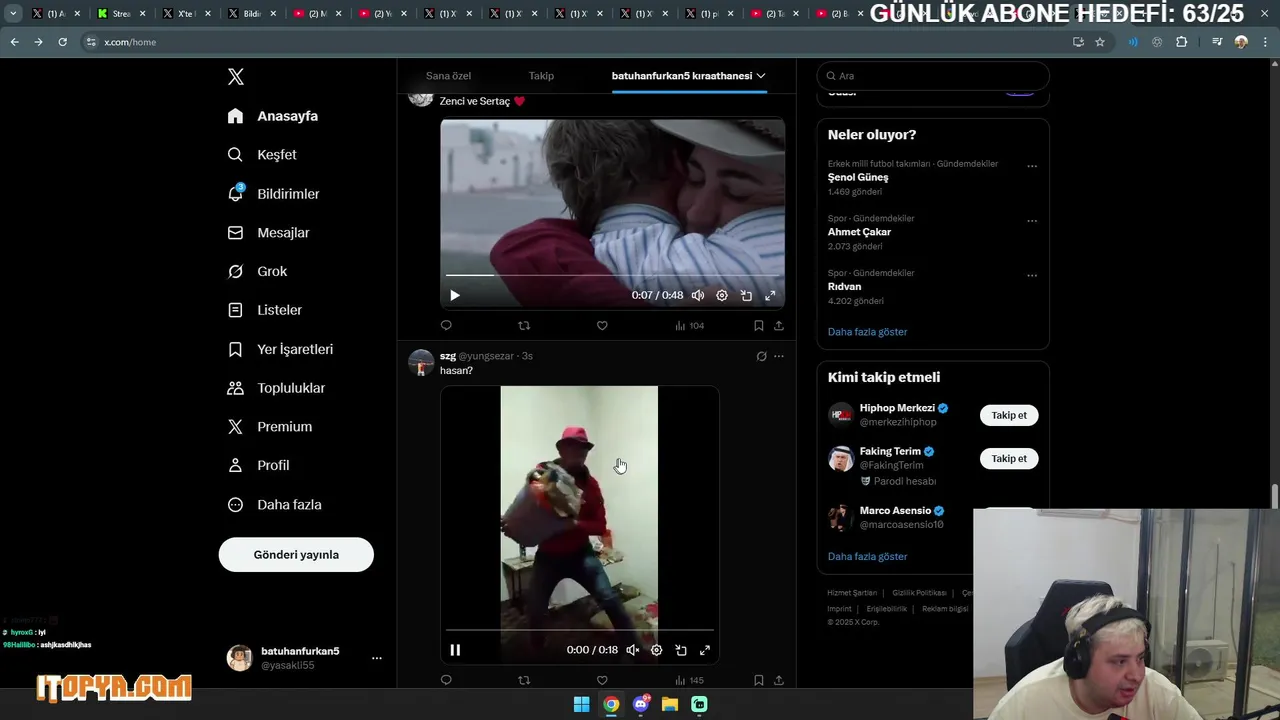The height and width of the screenshot is (720, 1280).
Task: Open account menu dots next to batuhanfurkan5
Action: [377, 658]
